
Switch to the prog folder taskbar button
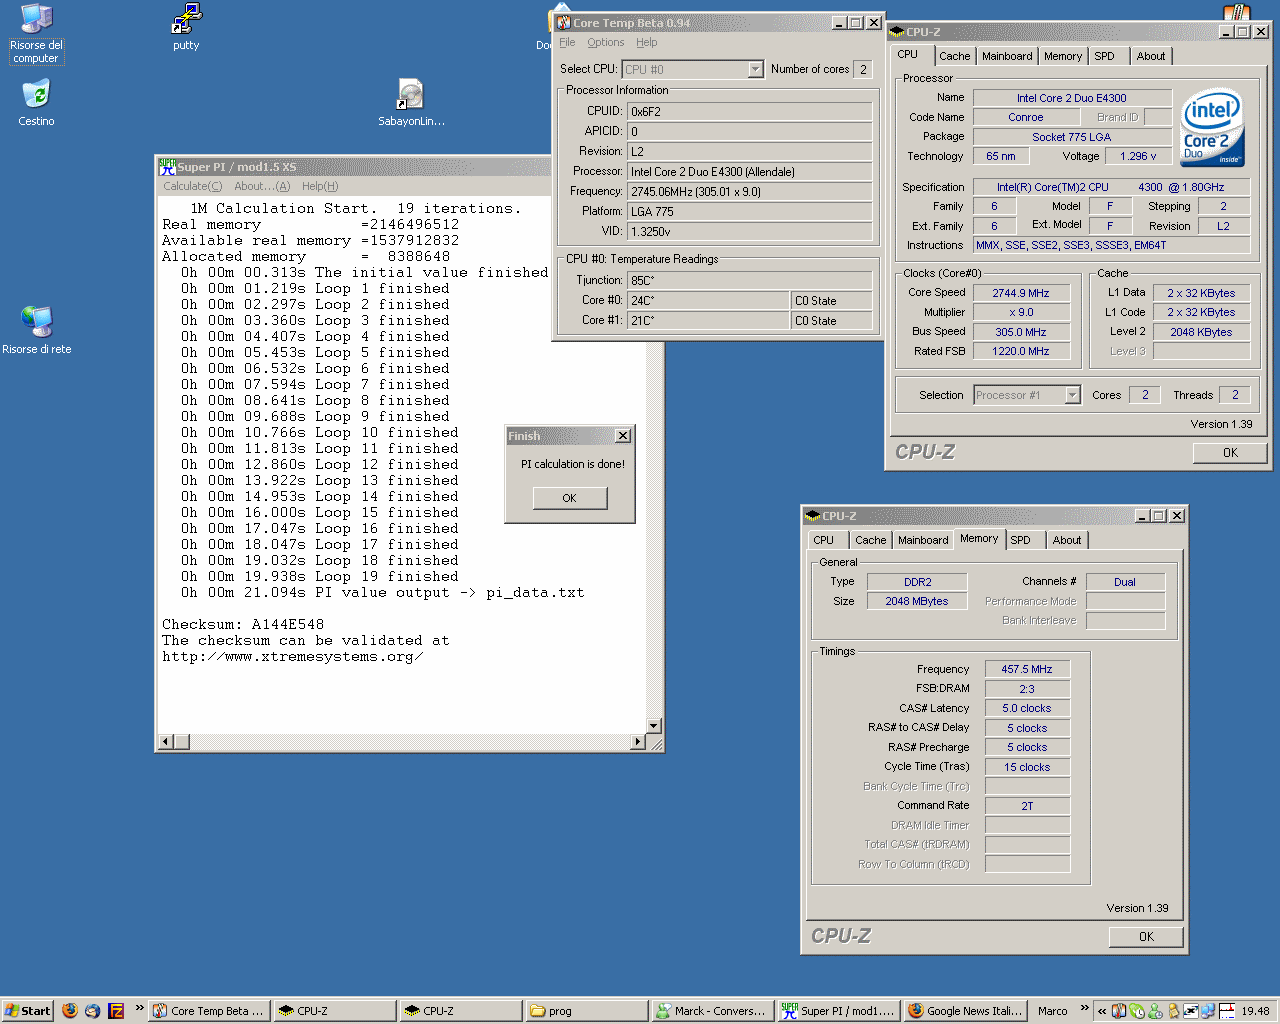(x=585, y=1011)
